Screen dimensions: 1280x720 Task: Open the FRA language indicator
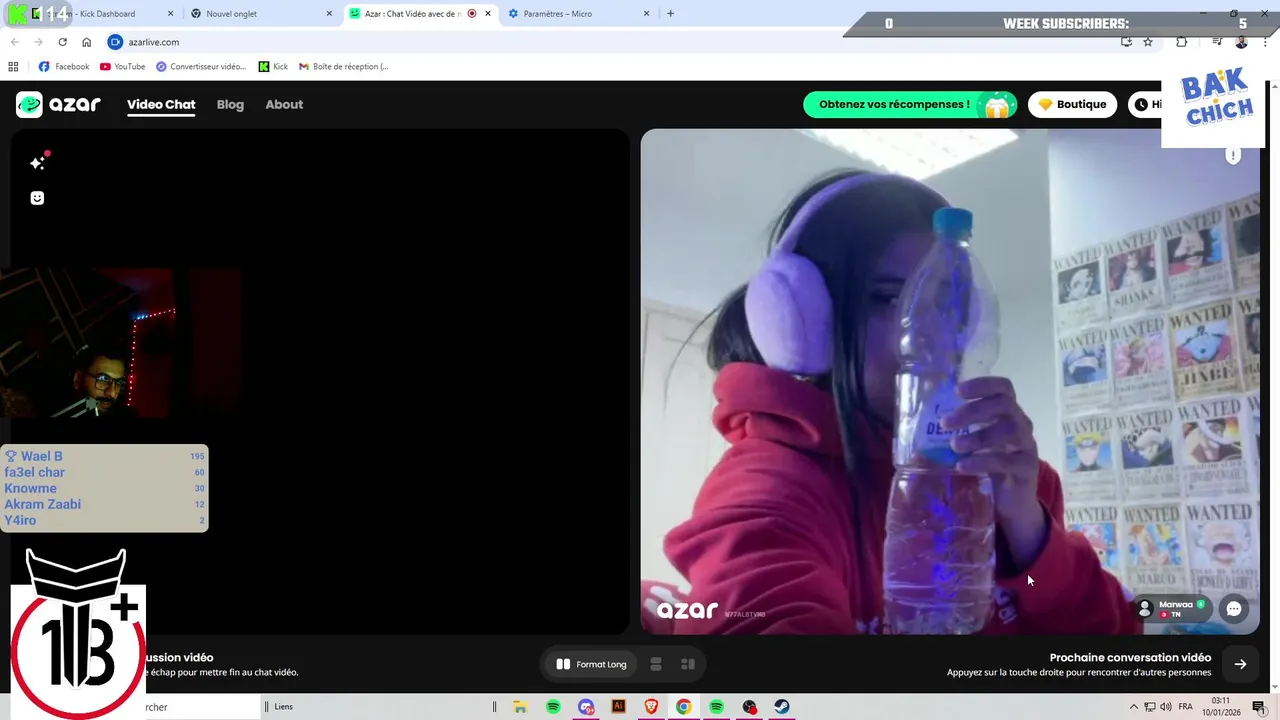pyautogui.click(x=1186, y=707)
